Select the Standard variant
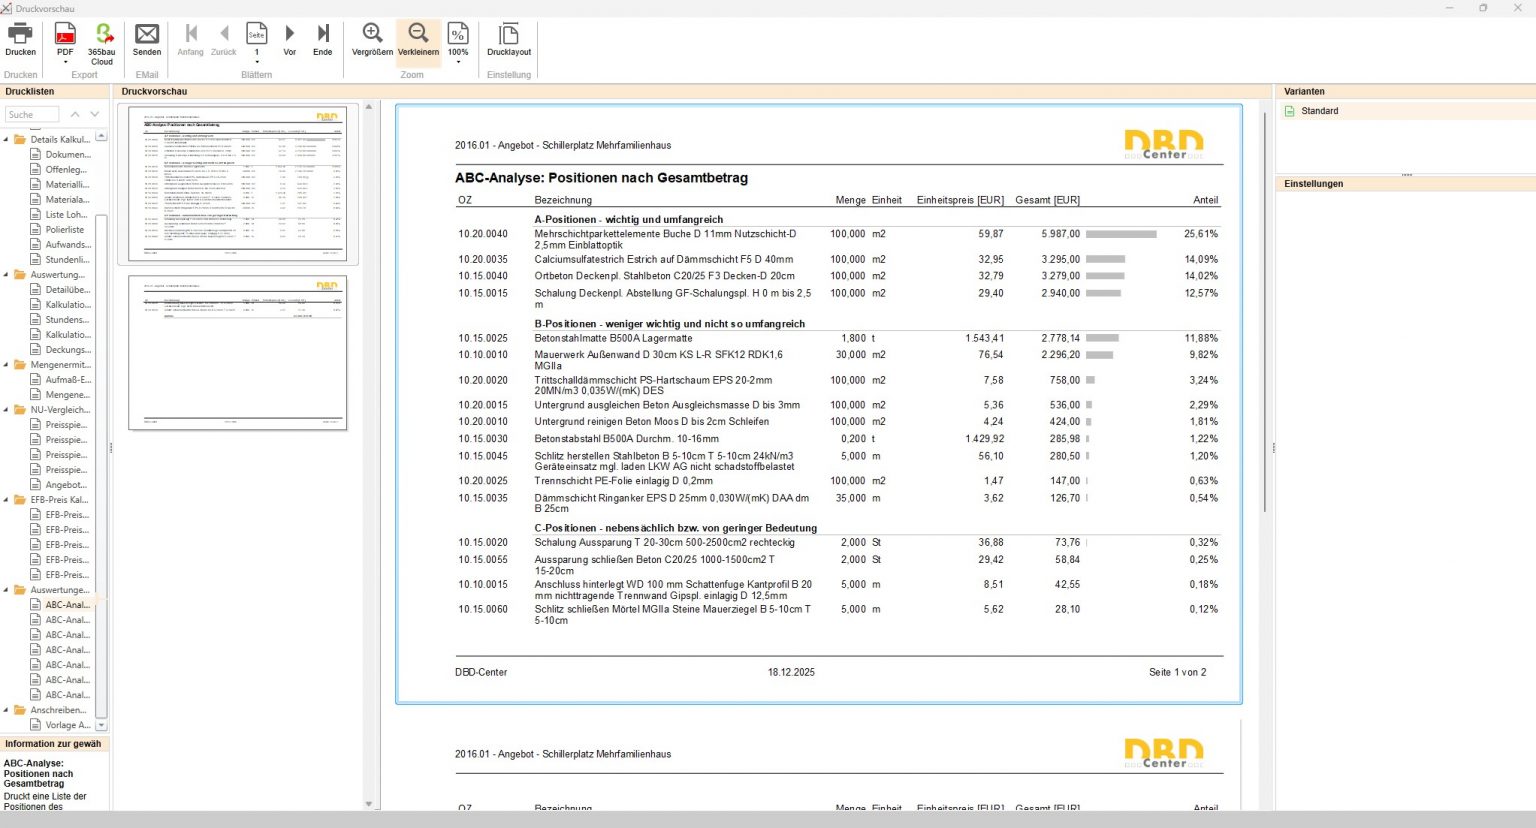Screen dimensions: 1536x828 click(1319, 111)
